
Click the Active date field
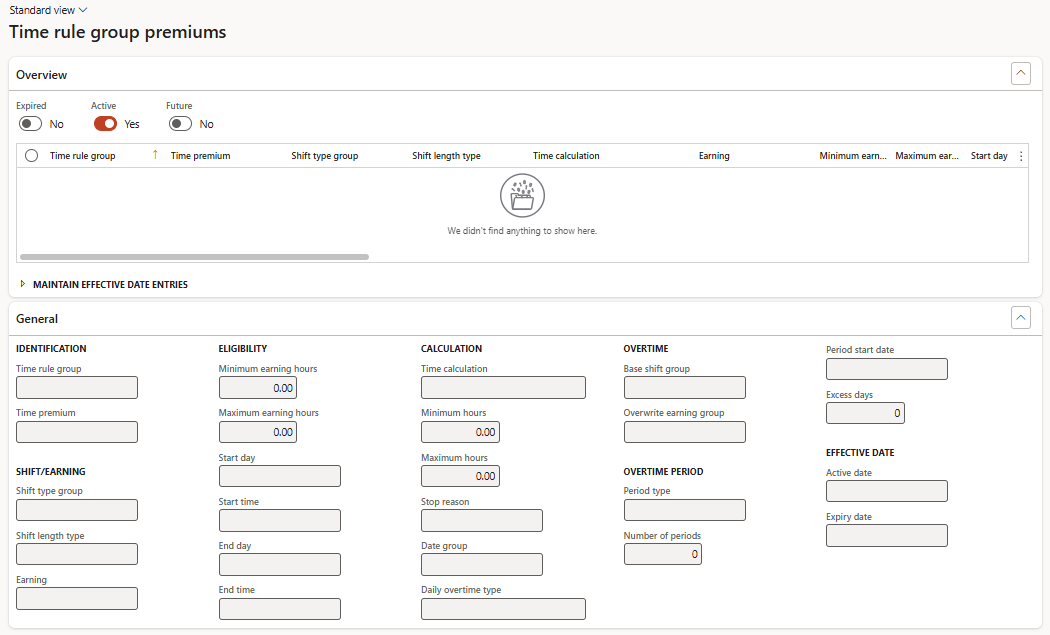(887, 491)
